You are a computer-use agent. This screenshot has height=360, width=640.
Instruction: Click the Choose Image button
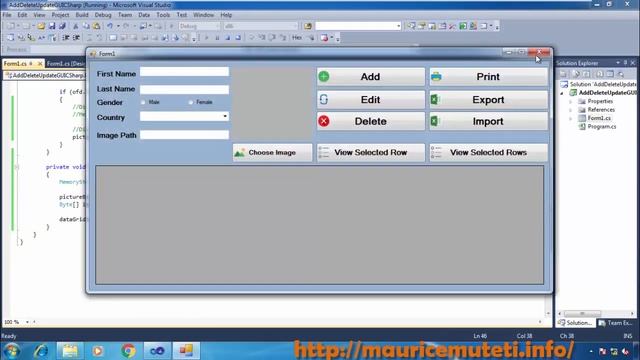click(x=272, y=153)
